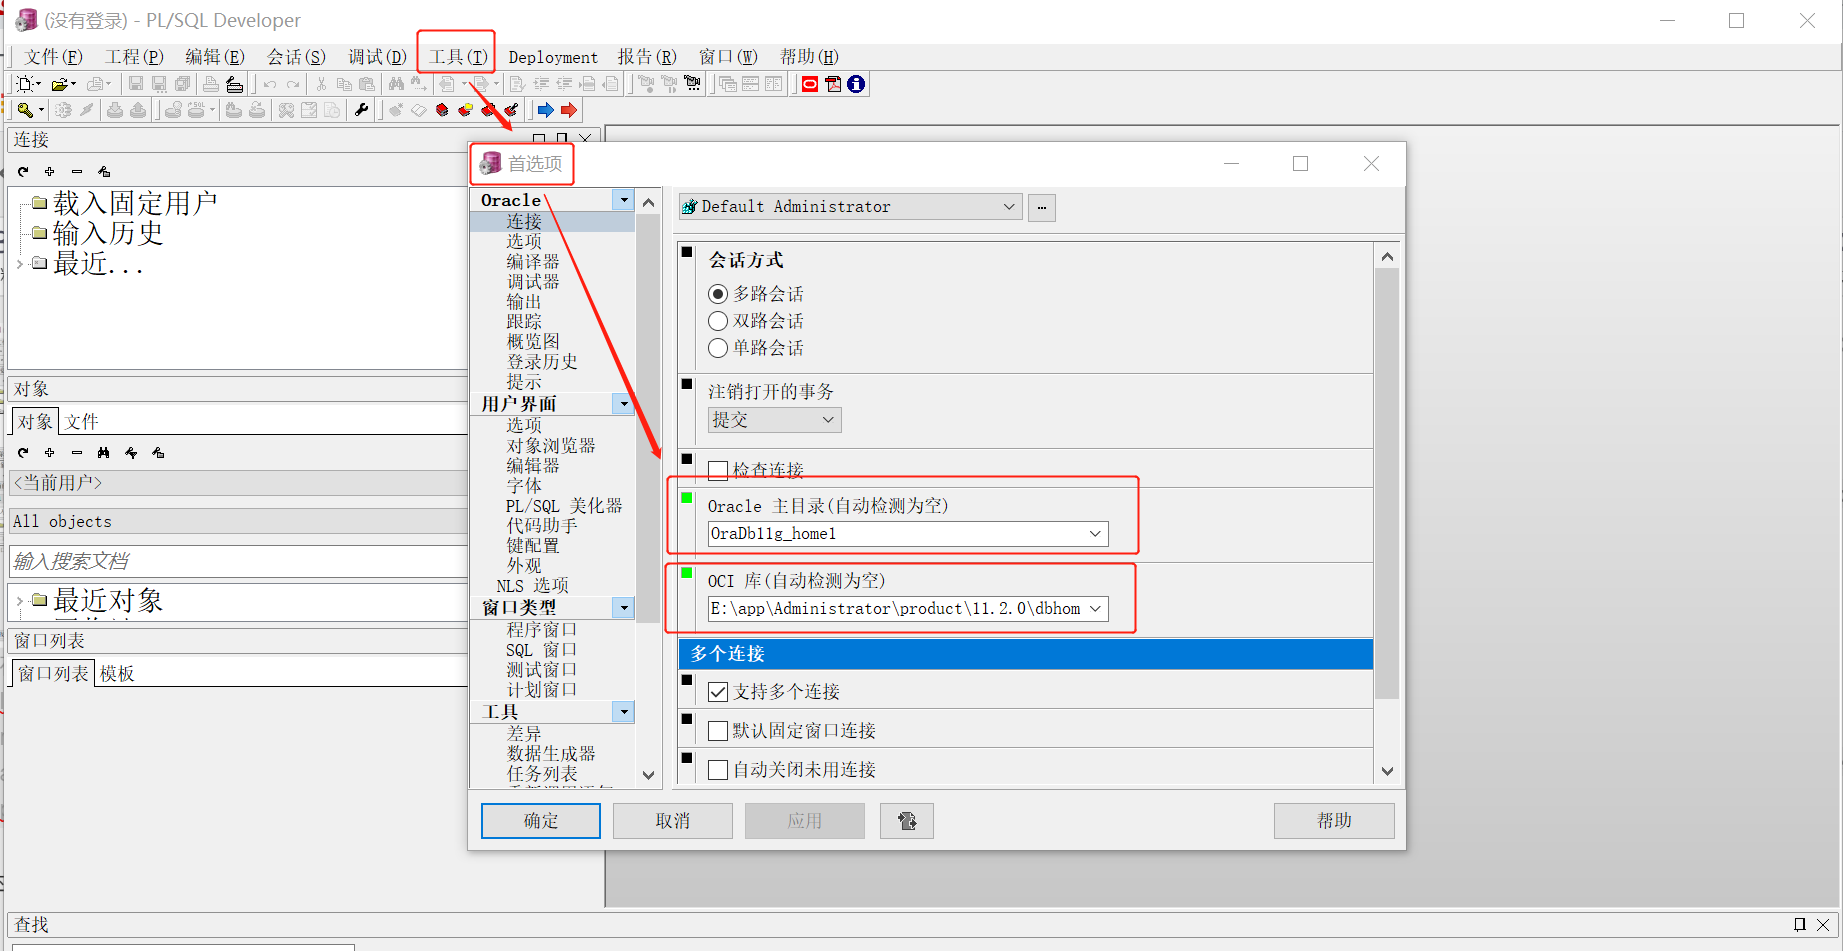Select 双路会话 radio button
This screenshot has height=951, width=1843.
[718, 321]
